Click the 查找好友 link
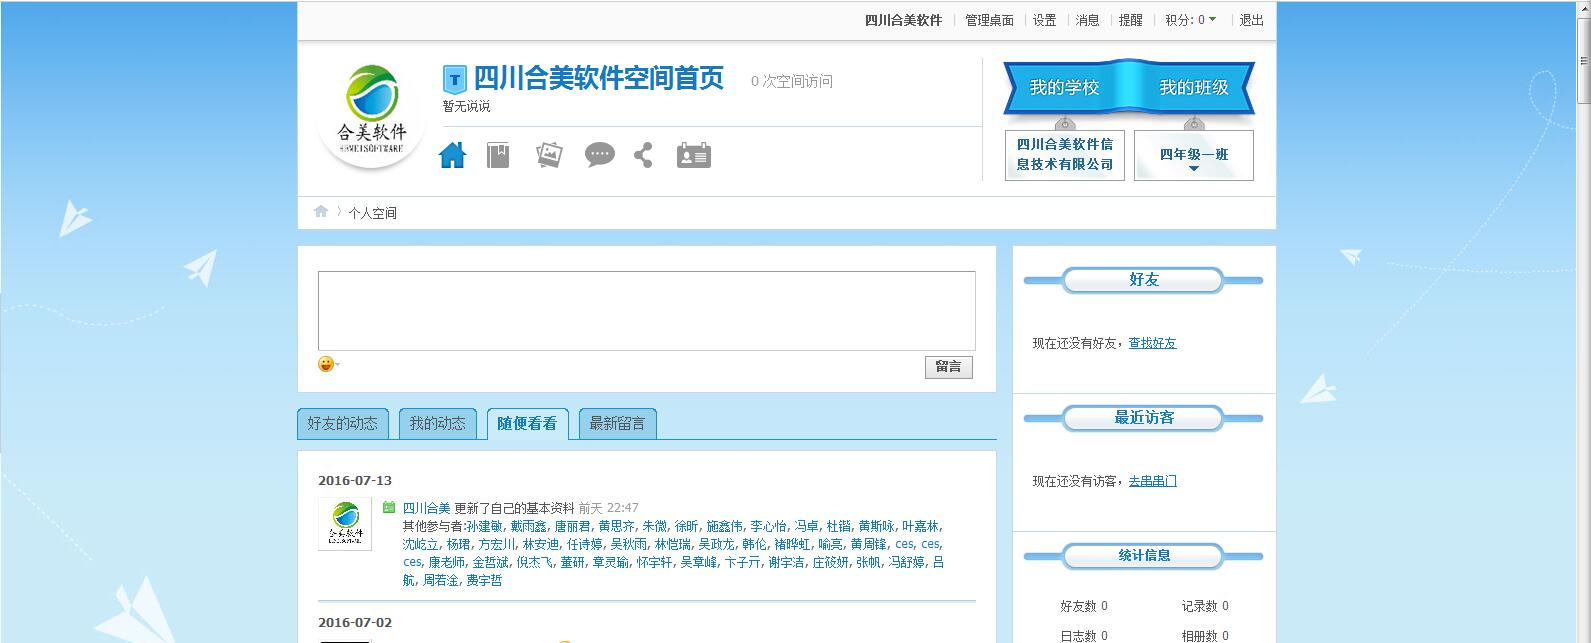Screen dimensions: 1591x643 [1152, 343]
